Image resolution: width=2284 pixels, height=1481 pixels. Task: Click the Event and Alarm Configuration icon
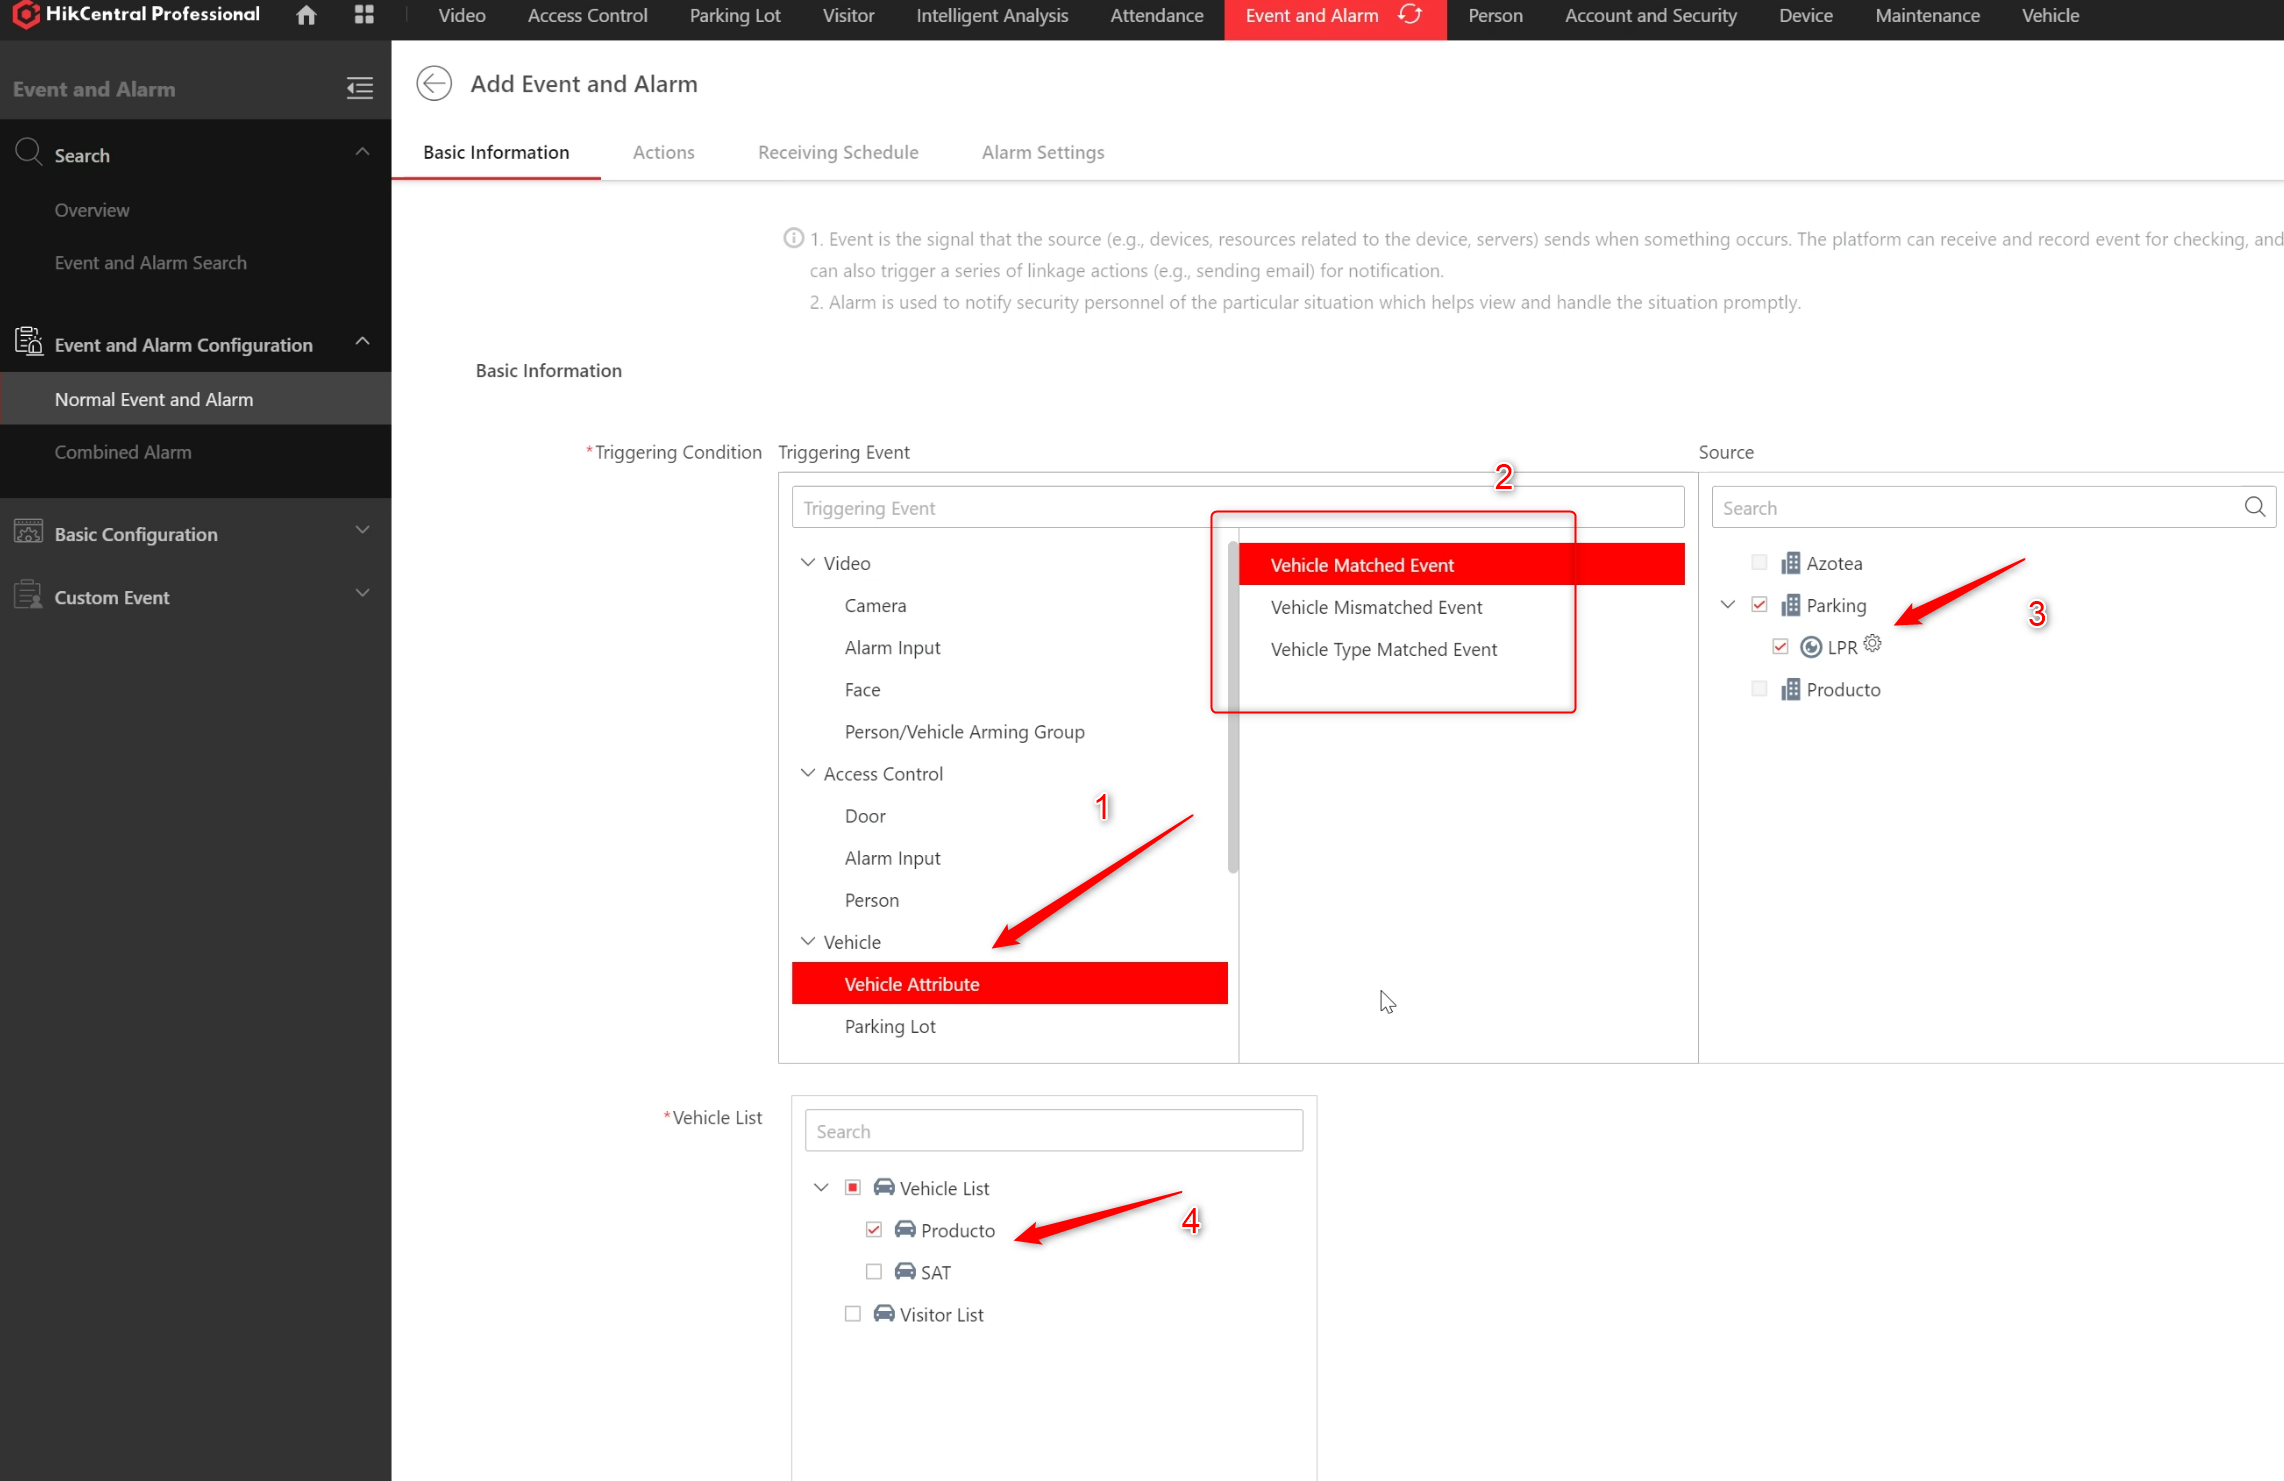click(x=28, y=342)
